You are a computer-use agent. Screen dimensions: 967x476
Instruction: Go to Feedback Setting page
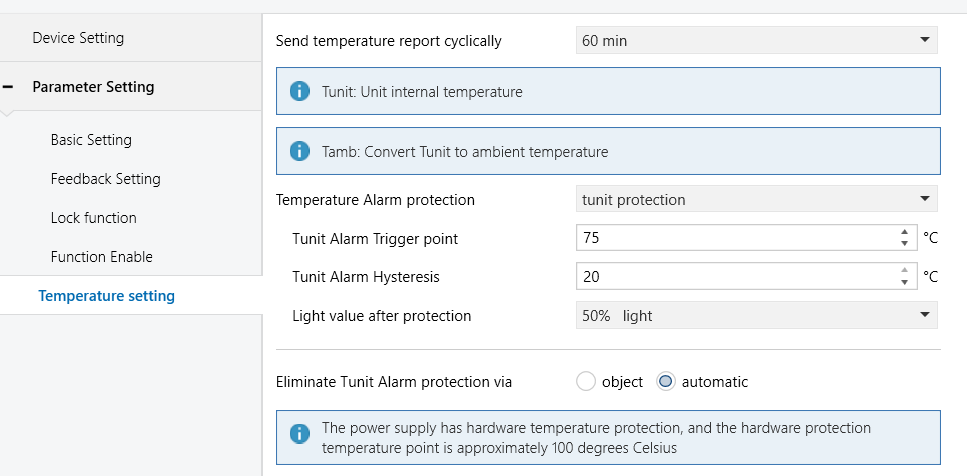point(105,179)
